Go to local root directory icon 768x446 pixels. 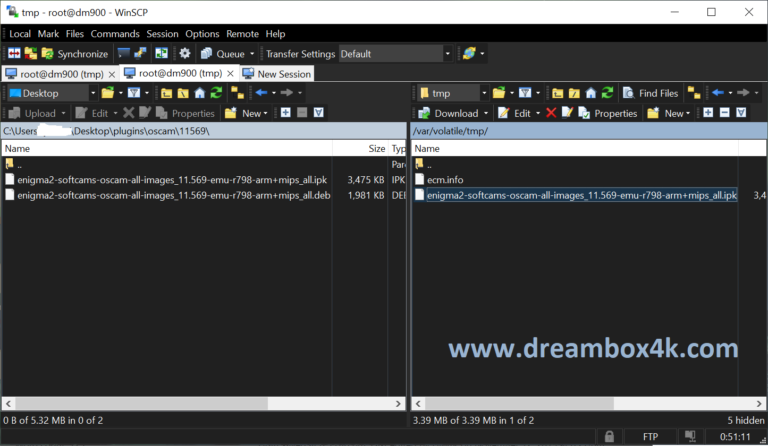(x=183, y=93)
